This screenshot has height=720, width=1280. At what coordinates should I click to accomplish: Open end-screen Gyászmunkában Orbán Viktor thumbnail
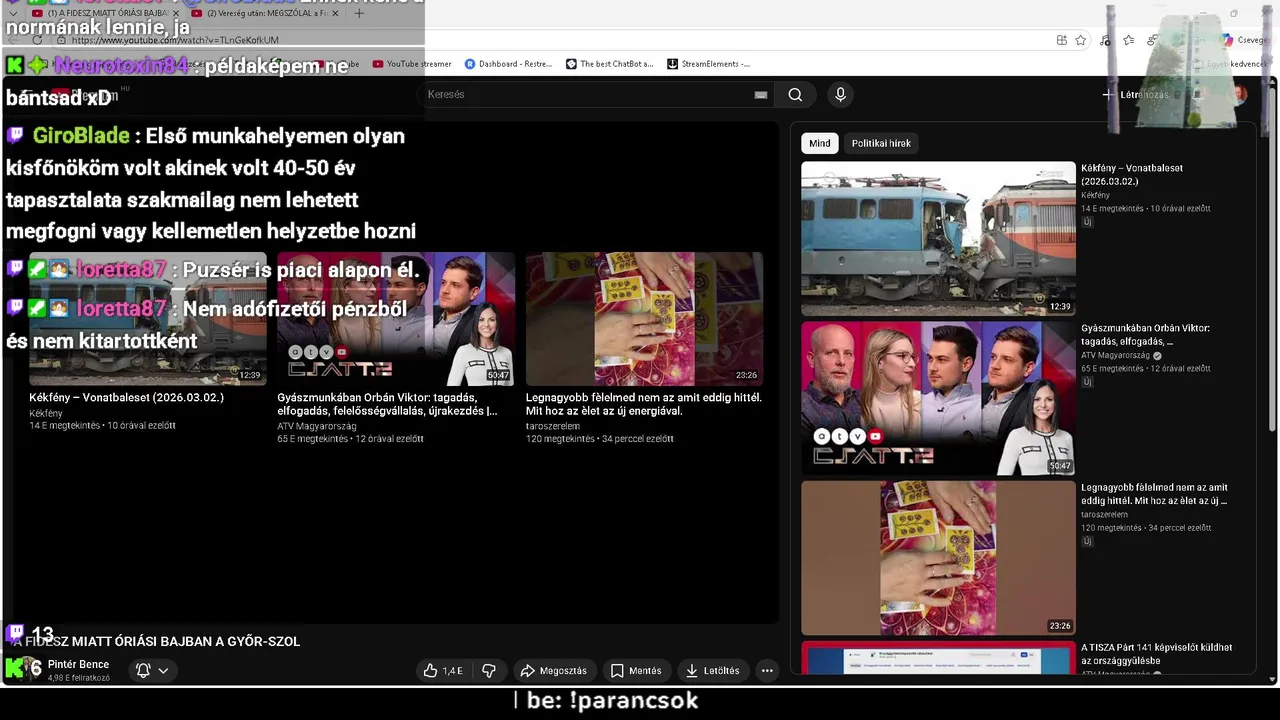click(396, 319)
